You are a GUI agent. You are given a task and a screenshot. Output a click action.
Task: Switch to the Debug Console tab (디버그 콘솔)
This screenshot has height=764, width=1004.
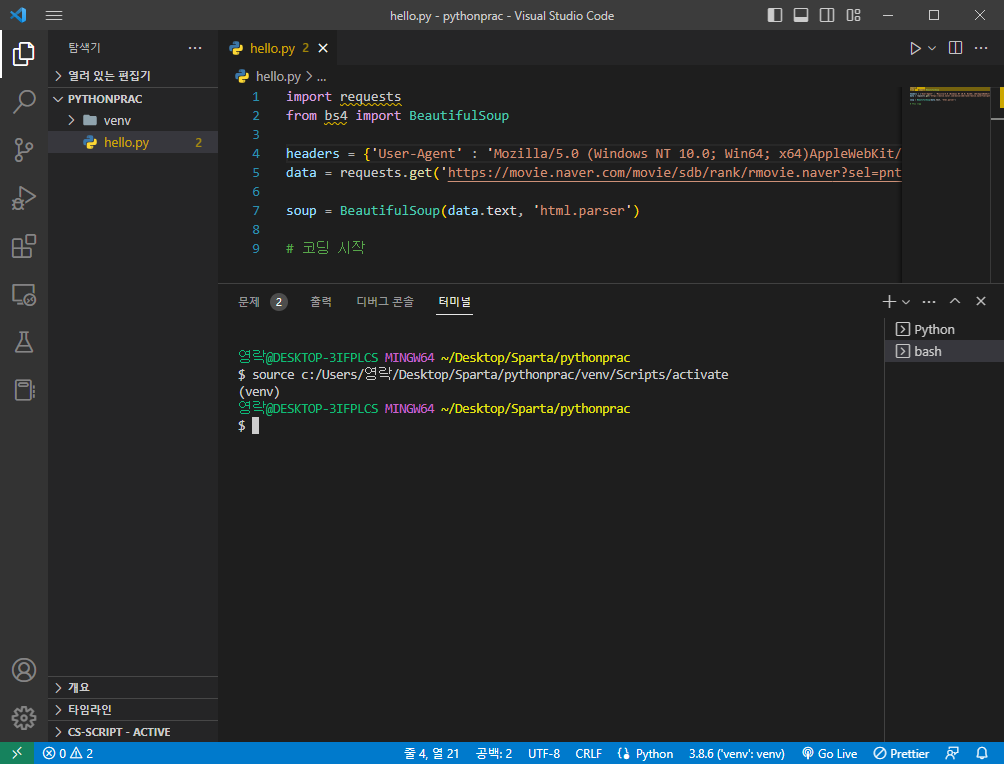pos(385,302)
